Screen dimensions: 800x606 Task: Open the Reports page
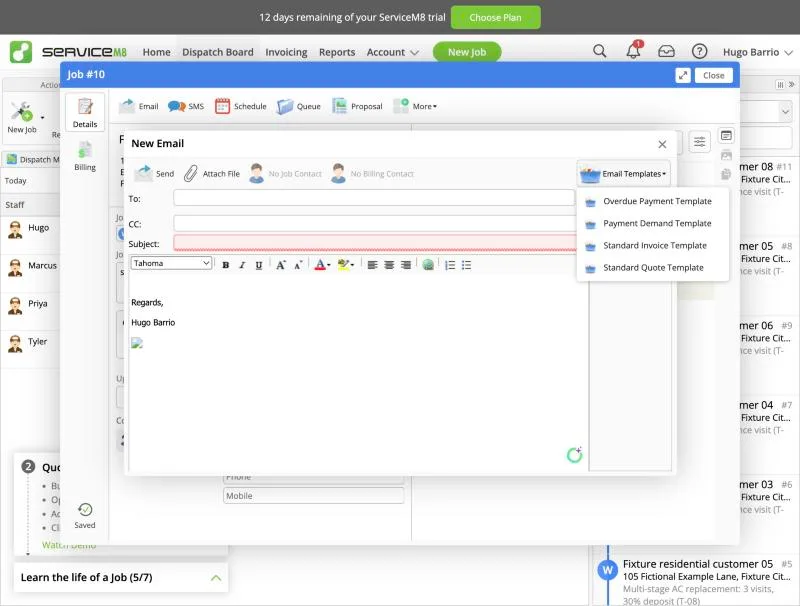click(337, 52)
